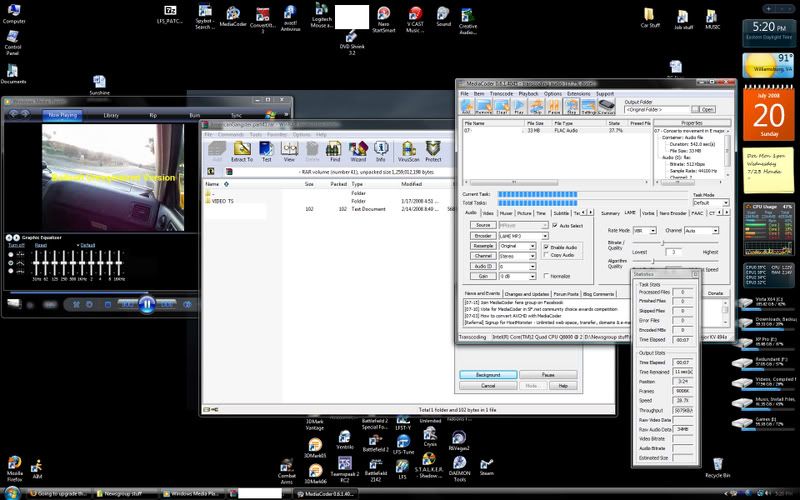Open the Extensions menu in MediaCoder
Screen dimensions: 800x500
tap(579, 94)
